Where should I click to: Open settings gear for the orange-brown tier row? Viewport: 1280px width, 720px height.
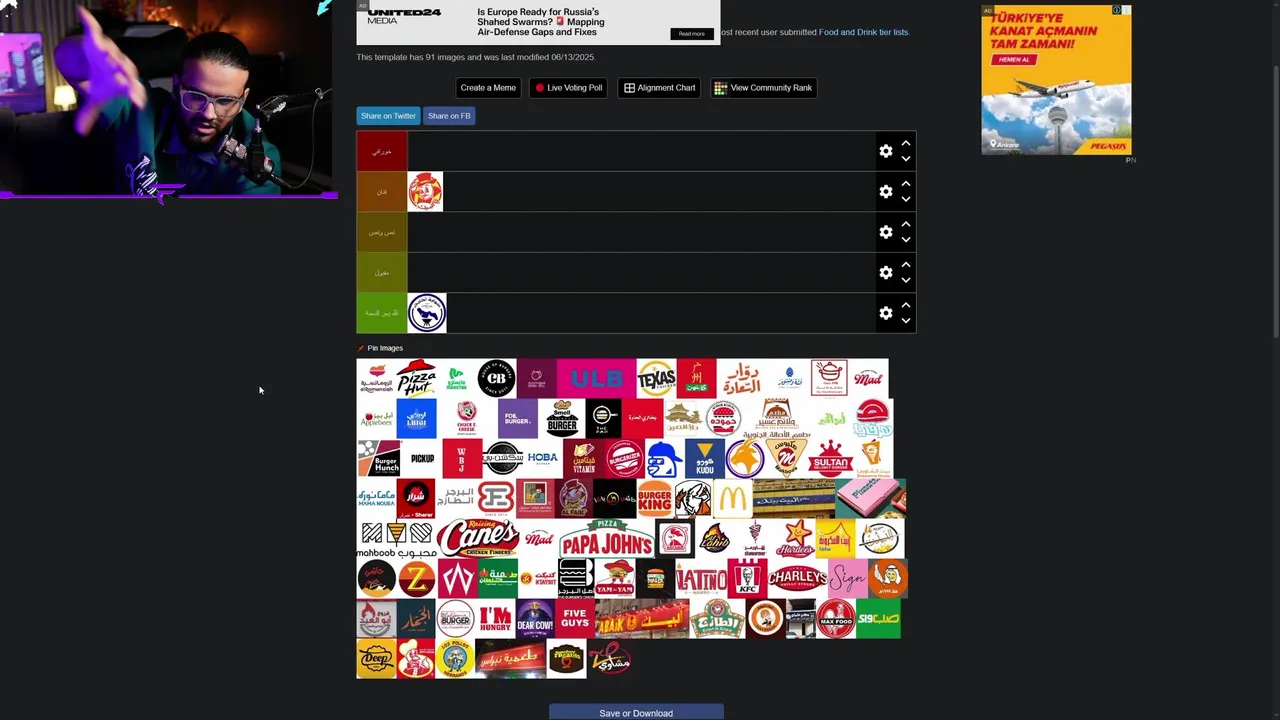(886, 191)
